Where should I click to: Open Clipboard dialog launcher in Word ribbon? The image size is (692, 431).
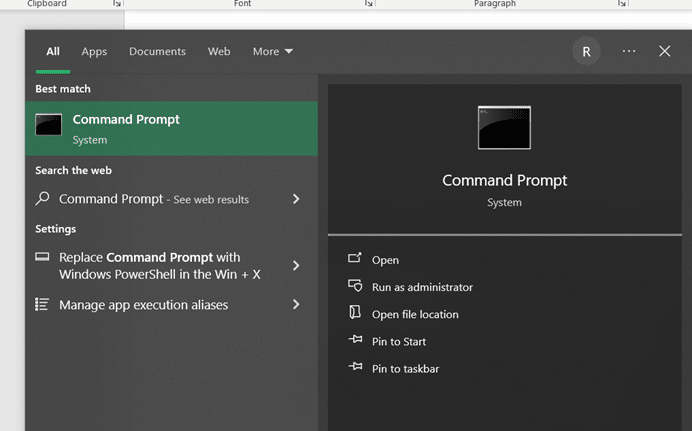click(x=117, y=4)
